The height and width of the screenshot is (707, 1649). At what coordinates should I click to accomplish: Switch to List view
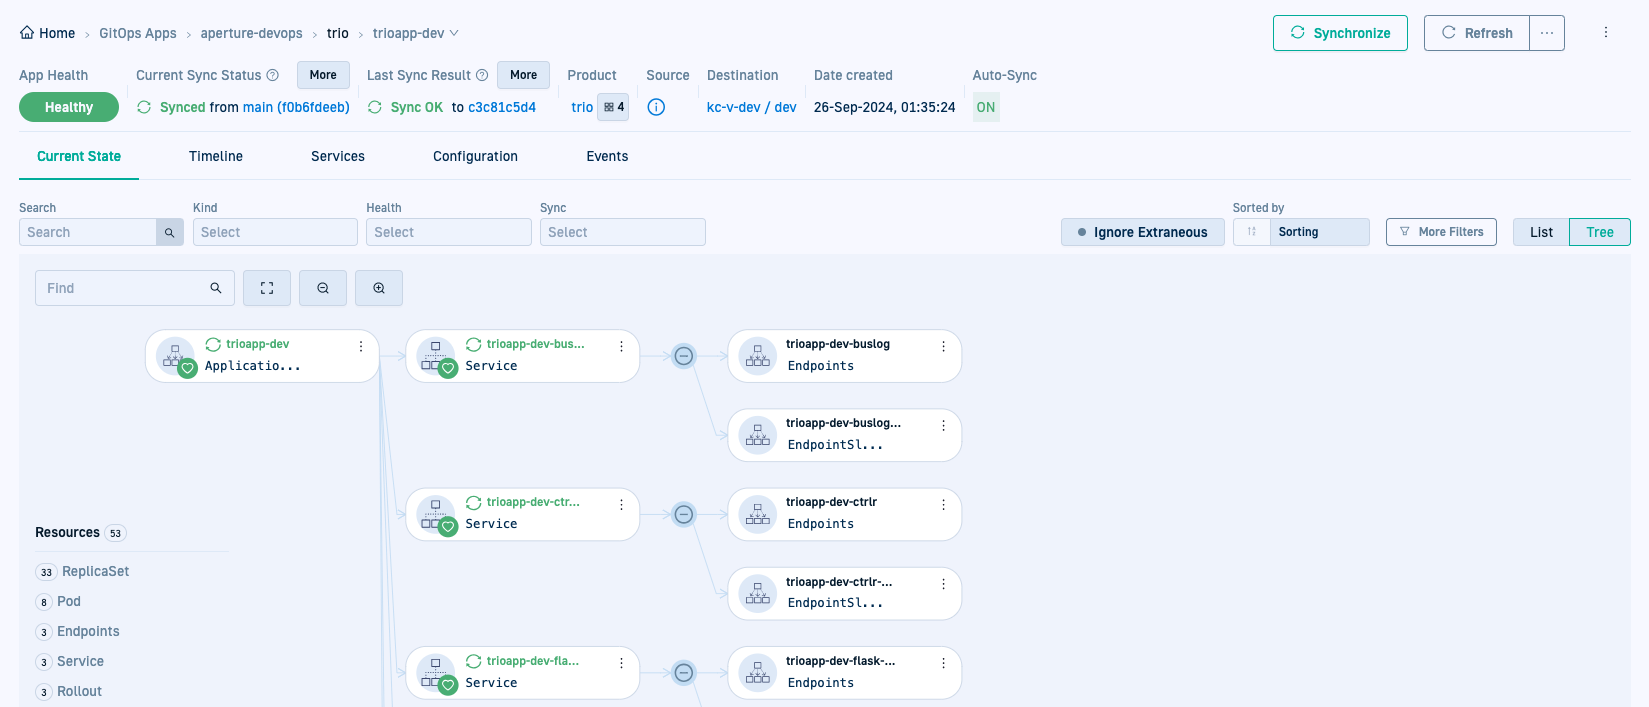point(1541,232)
